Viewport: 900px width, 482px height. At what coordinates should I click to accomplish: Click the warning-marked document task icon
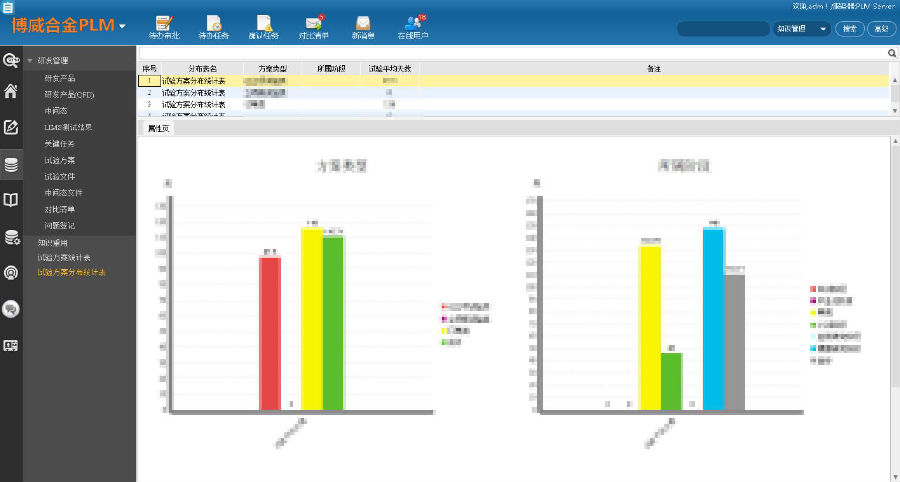pyautogui.click(x=263, y=26)
